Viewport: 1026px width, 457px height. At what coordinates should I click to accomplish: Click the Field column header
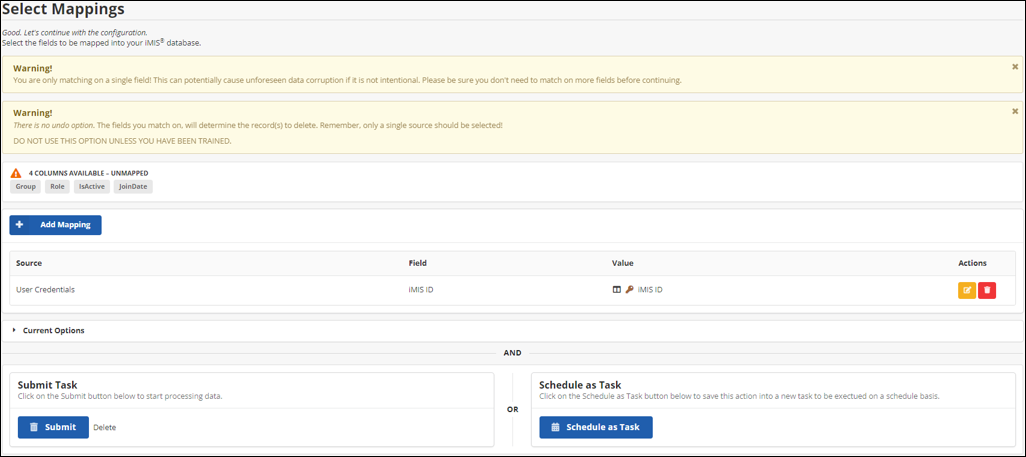click(418, 263)
